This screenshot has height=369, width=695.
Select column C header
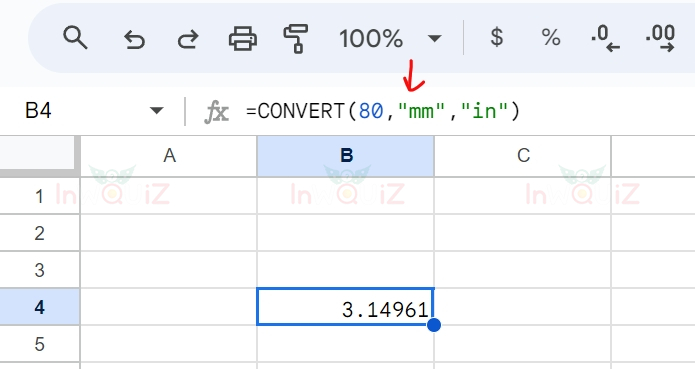pos(523,156)
